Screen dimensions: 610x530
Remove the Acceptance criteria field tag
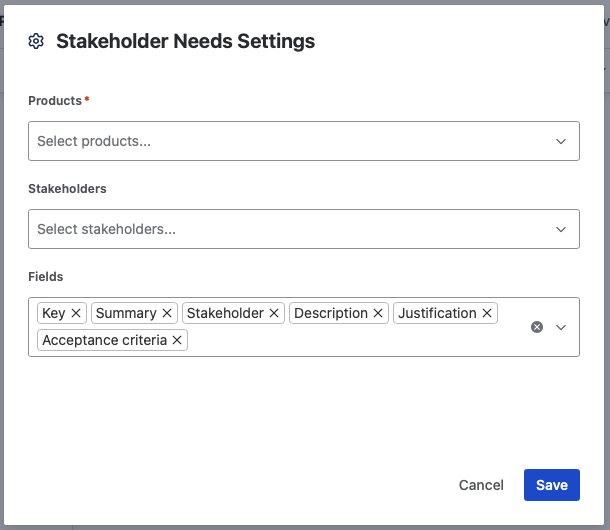click(177, 340)
